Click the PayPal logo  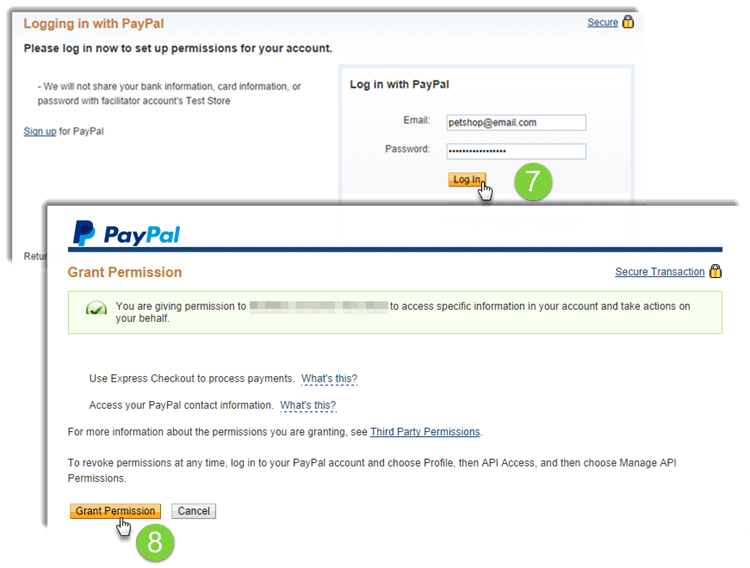coord(126,233)
